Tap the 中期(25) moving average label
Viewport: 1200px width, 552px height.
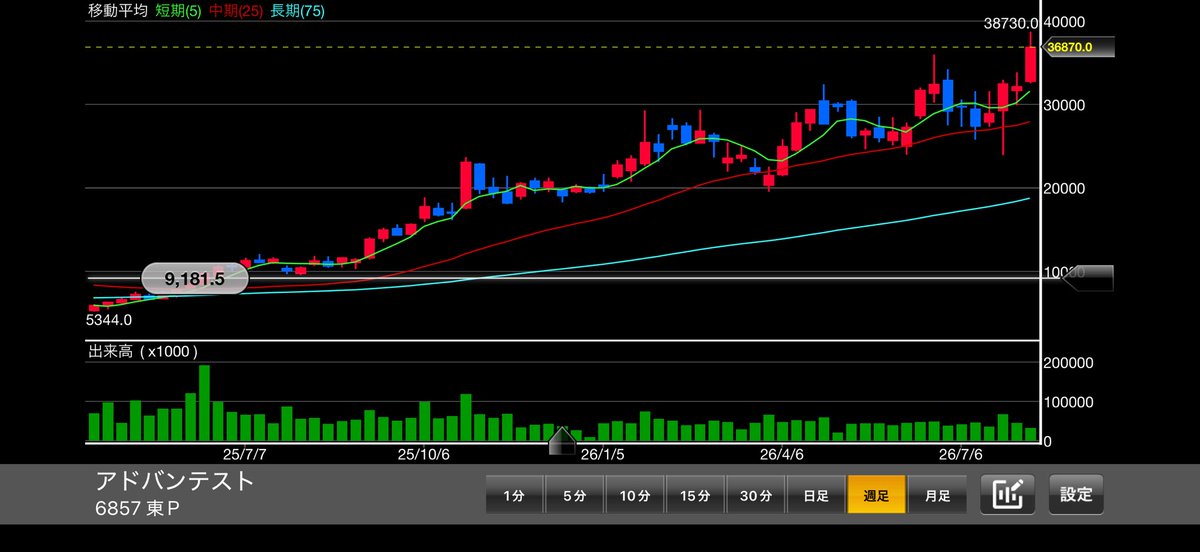pos(235,11)
